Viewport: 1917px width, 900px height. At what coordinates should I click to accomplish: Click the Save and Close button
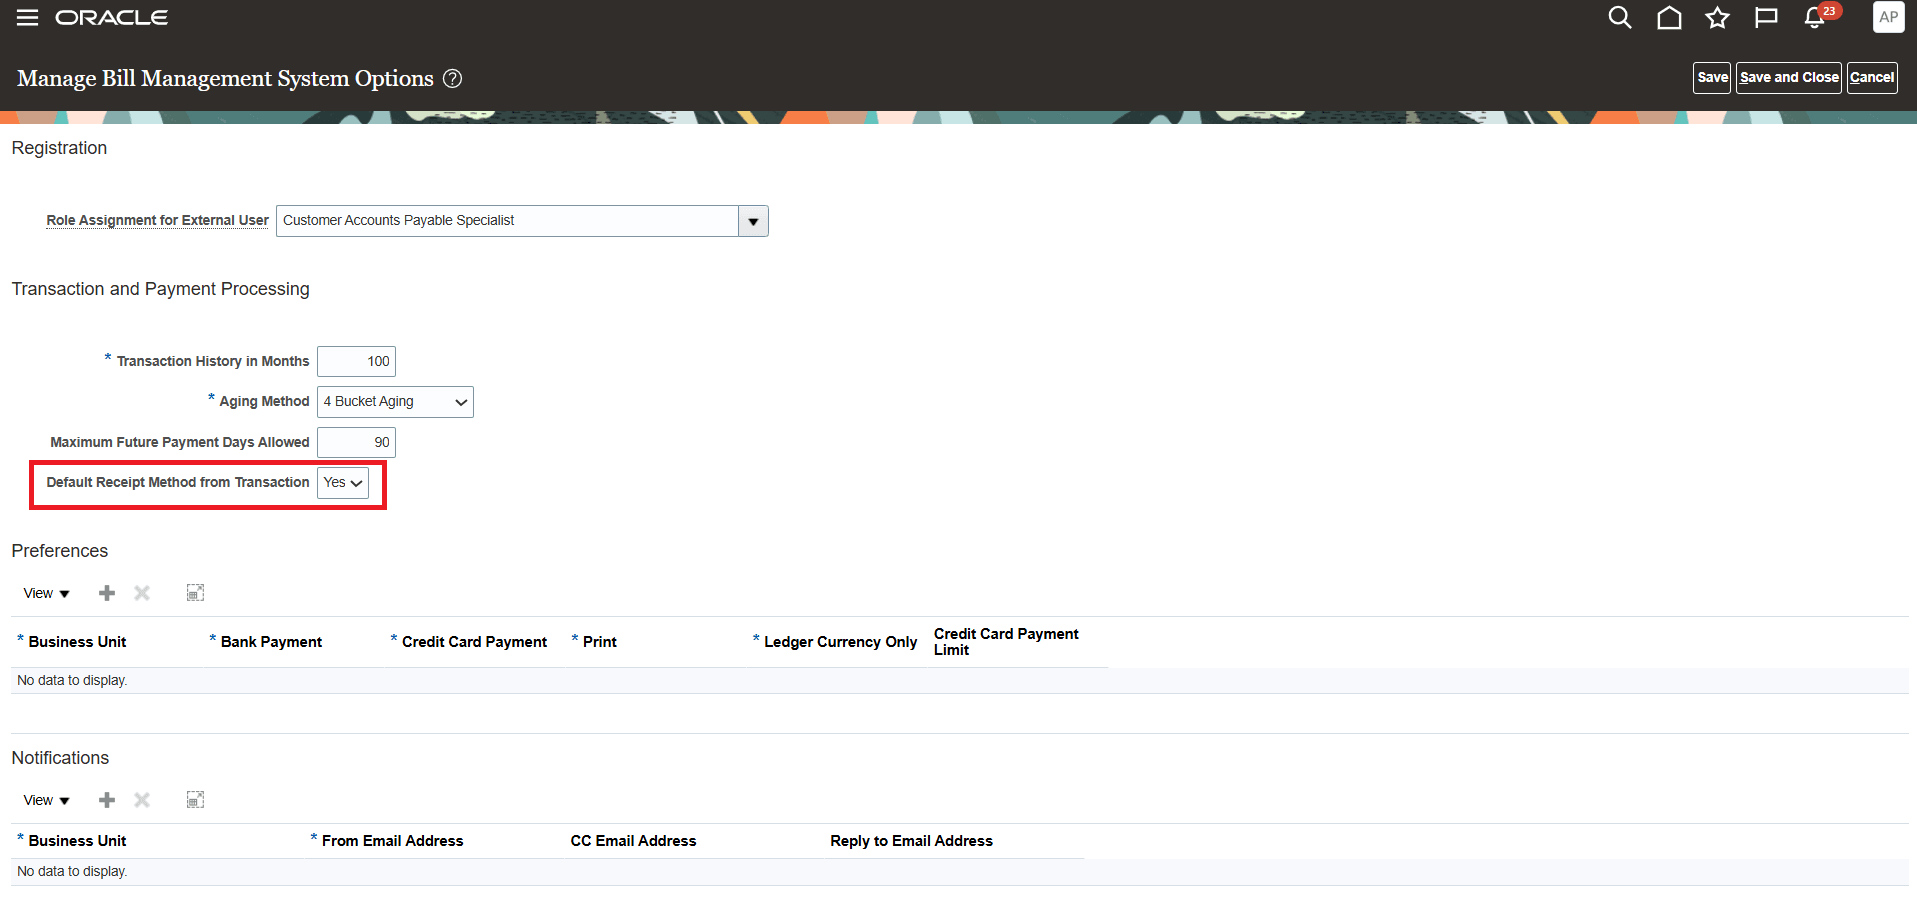click(x=1788, y=77)
